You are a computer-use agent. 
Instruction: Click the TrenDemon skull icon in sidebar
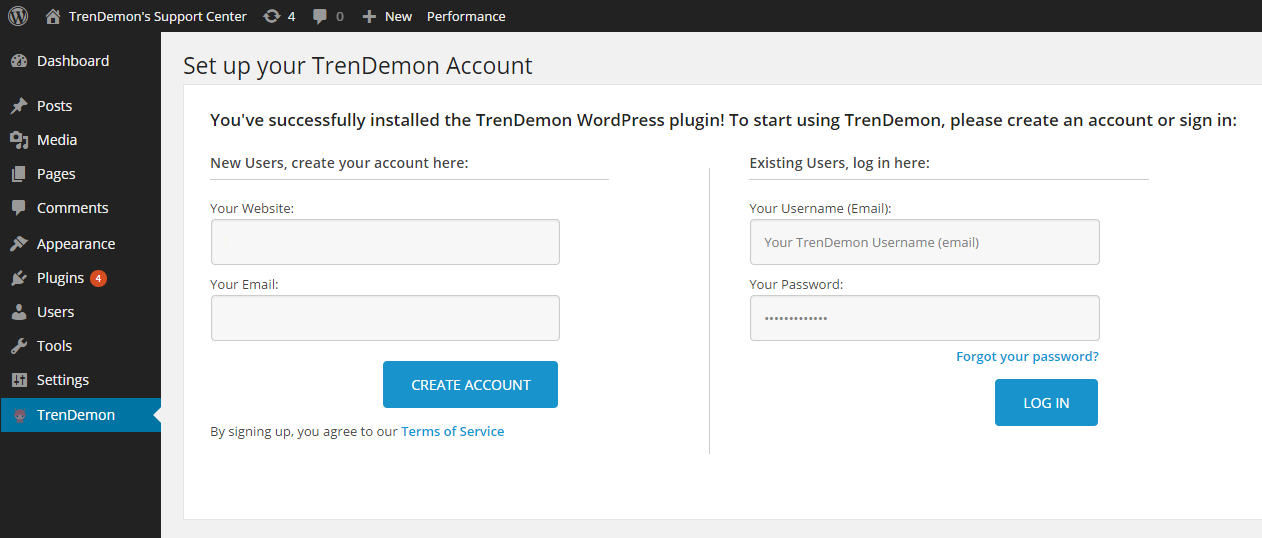coord(19,415)
